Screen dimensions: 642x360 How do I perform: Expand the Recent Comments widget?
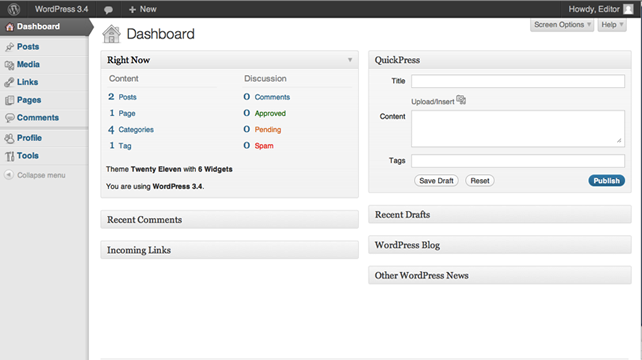click(x=229, y=220)
